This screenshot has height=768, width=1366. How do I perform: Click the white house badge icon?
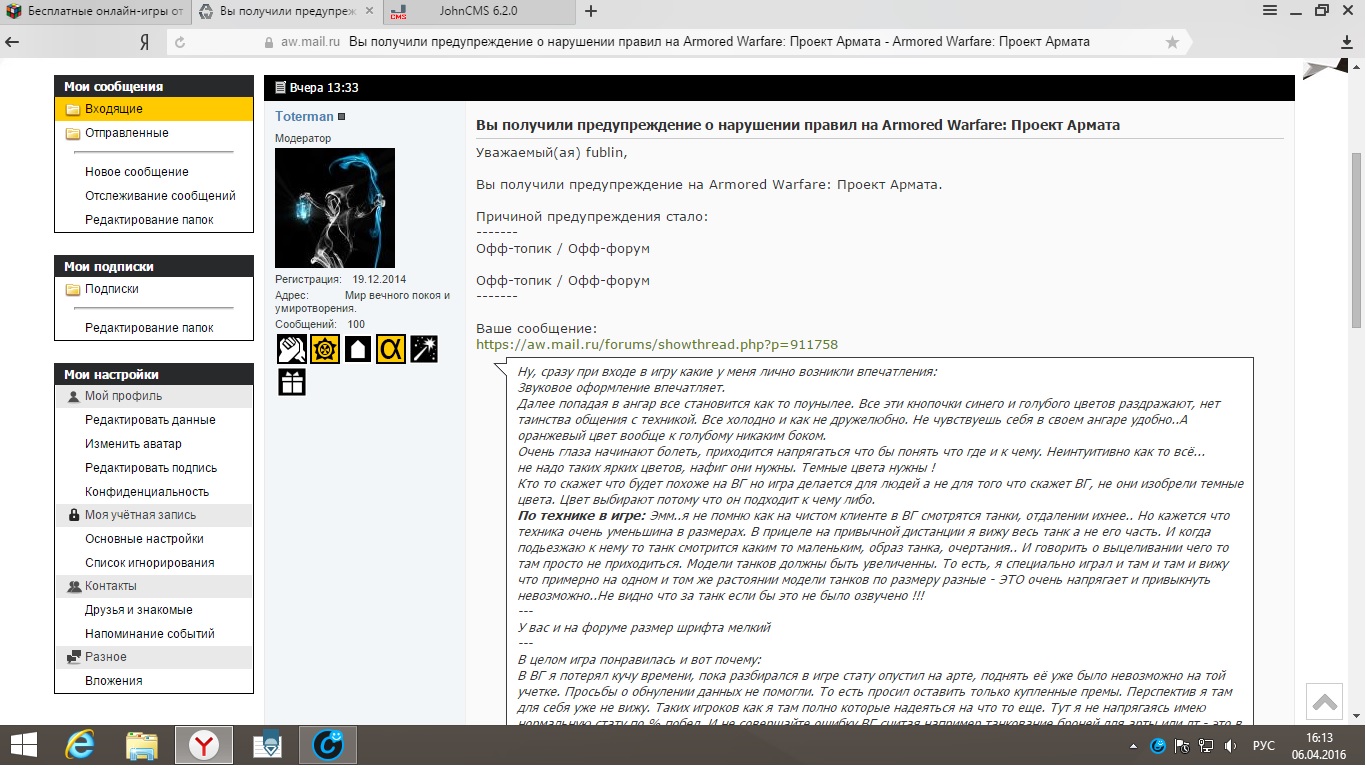358,348
